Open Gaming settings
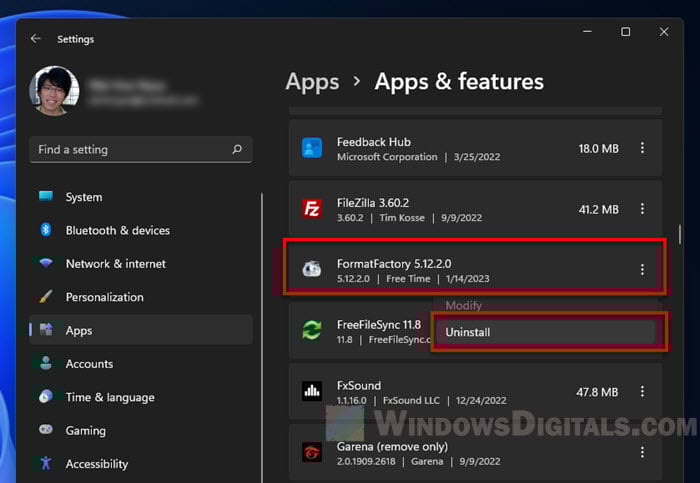Image resolution: width=700 pixels, height=483 pixels. tap(141, 430)
